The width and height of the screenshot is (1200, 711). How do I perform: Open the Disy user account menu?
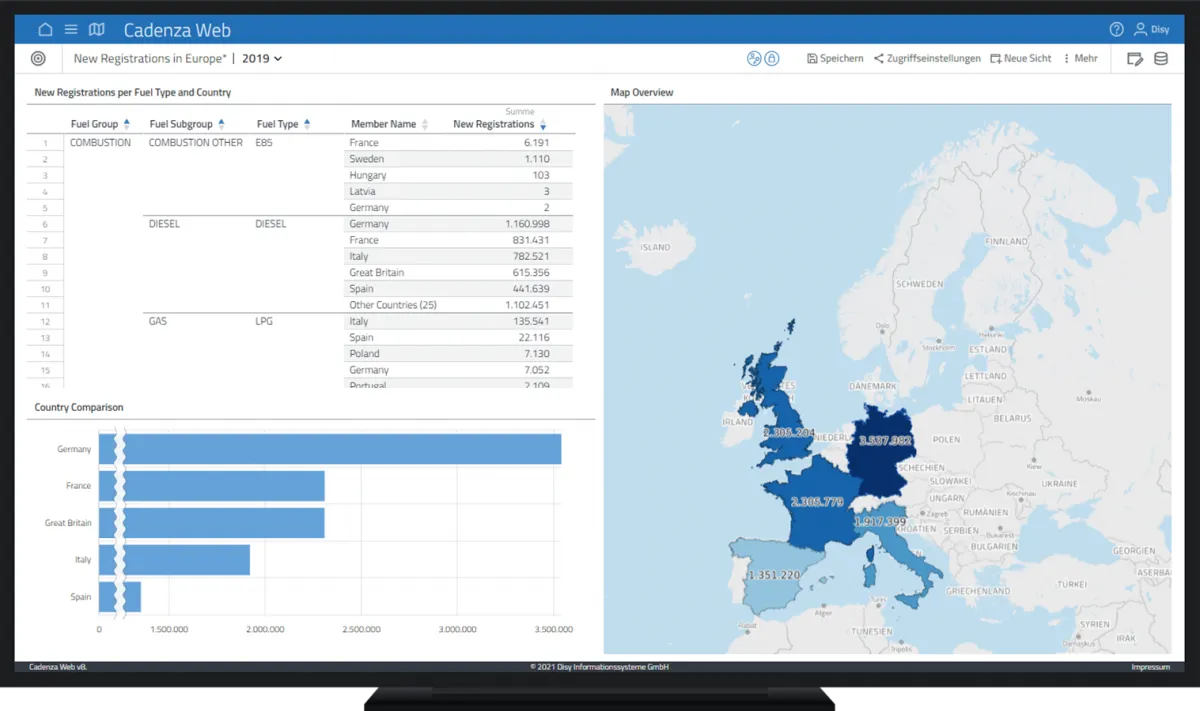click(1151, 30)
